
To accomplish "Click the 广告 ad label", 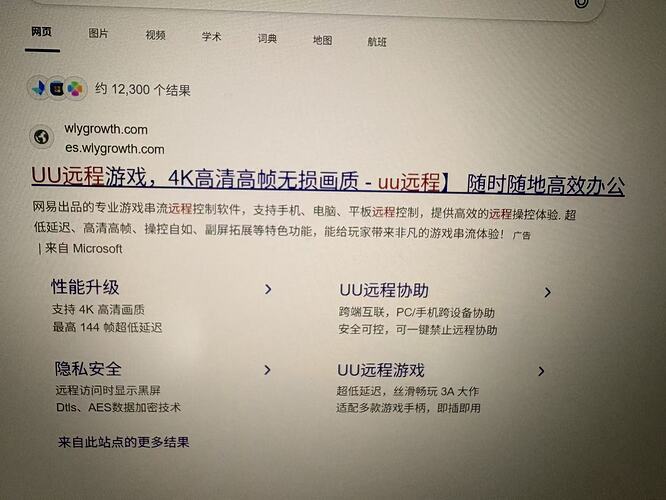I will point(522,235).
